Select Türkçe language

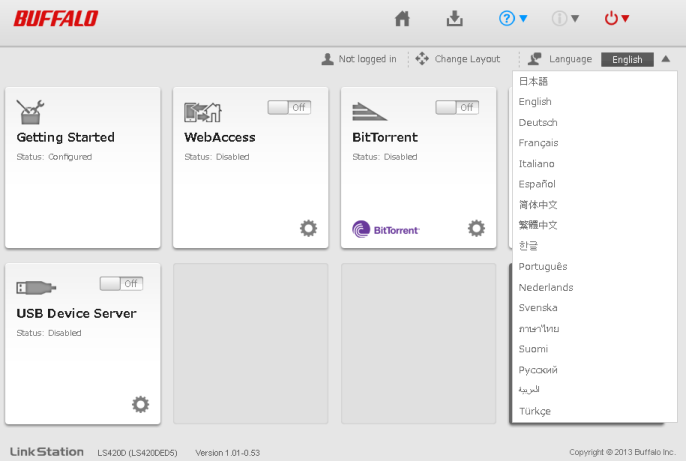594,411
